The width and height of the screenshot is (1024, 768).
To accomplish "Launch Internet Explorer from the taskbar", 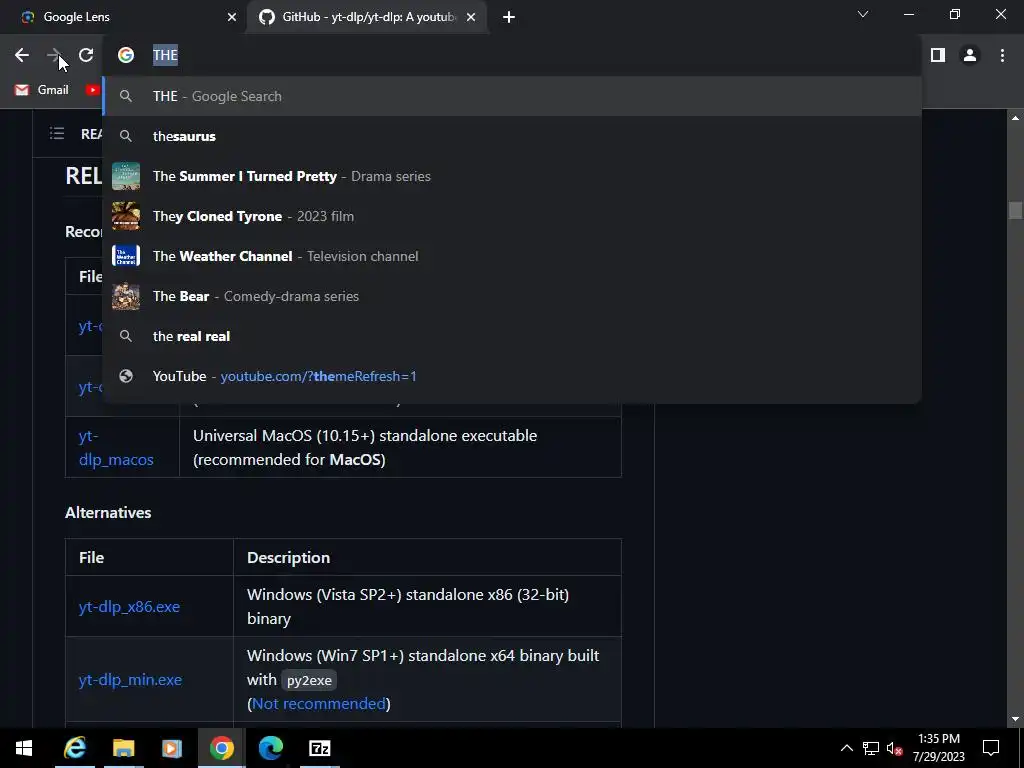I will point(75,748).
